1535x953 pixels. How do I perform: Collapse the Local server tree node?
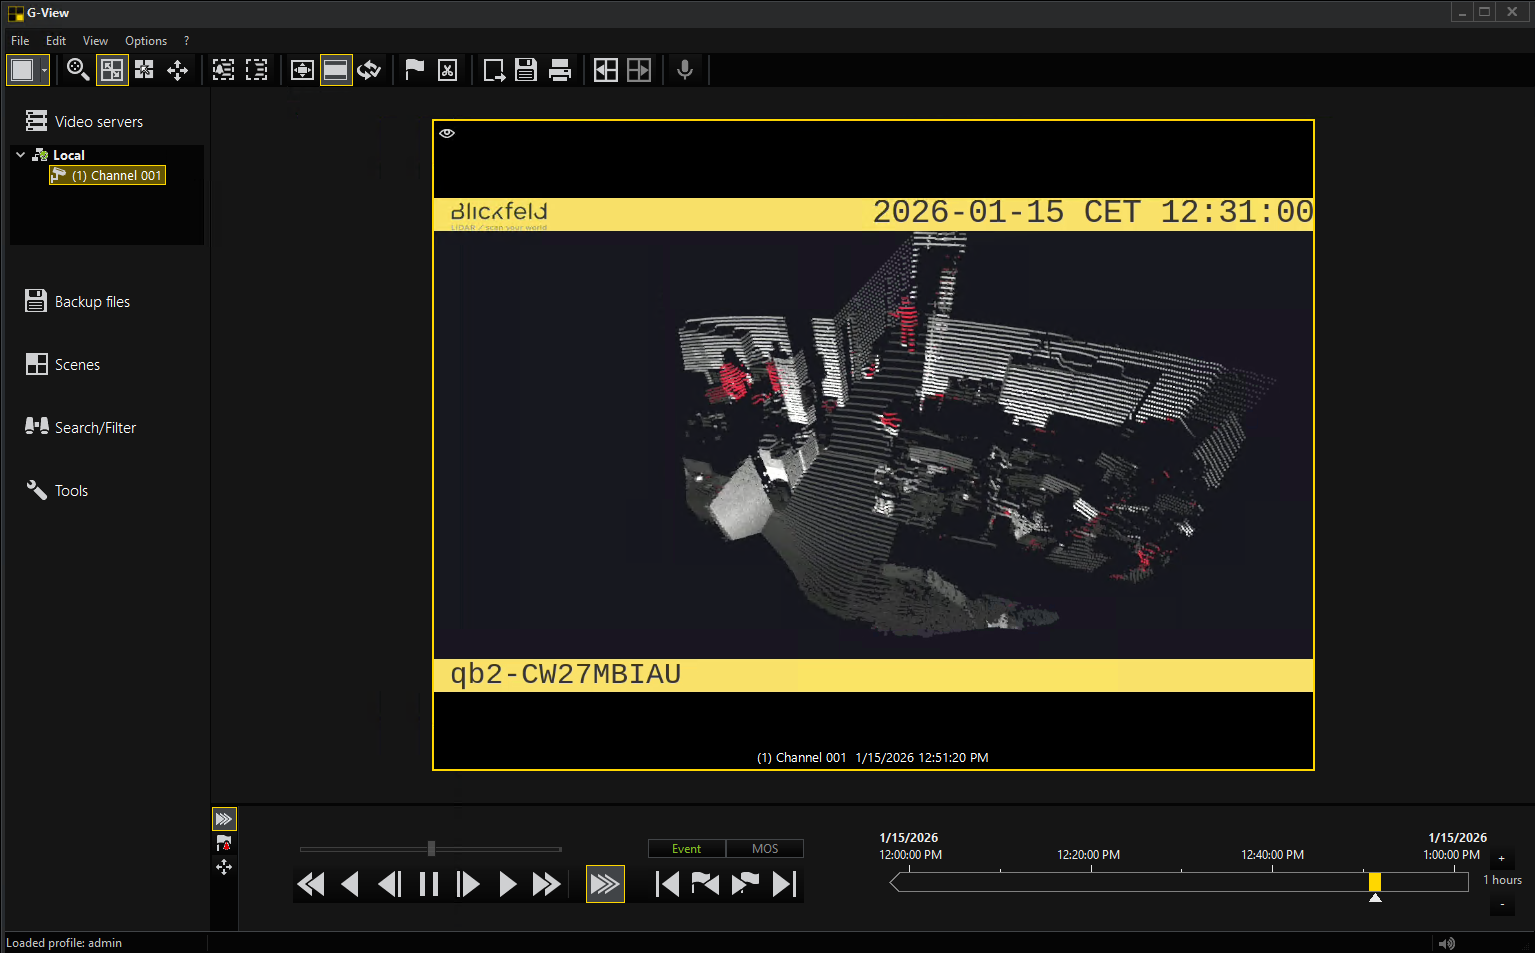[x=21, y=155]
